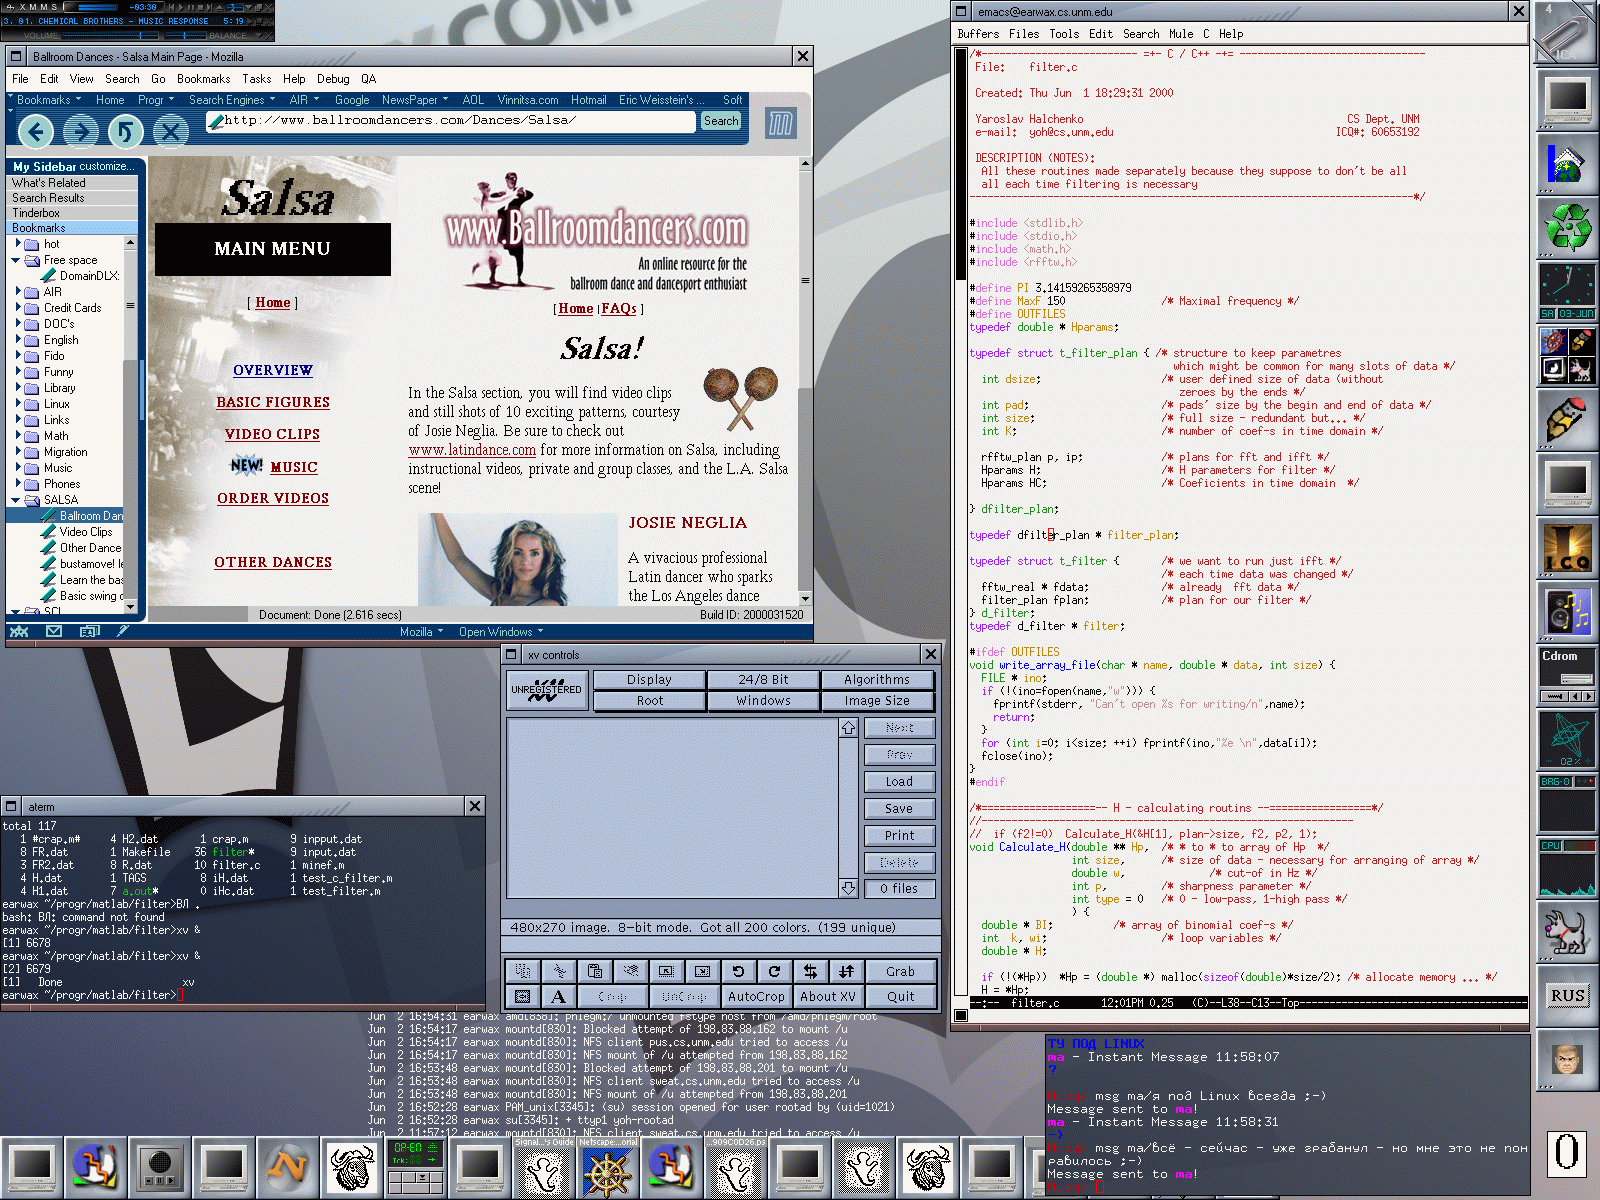The width and height of the screenshot is (1600, 1200).
Task: Collapse the 'Free space' bookmark folder
Action: tap(16, 260)
